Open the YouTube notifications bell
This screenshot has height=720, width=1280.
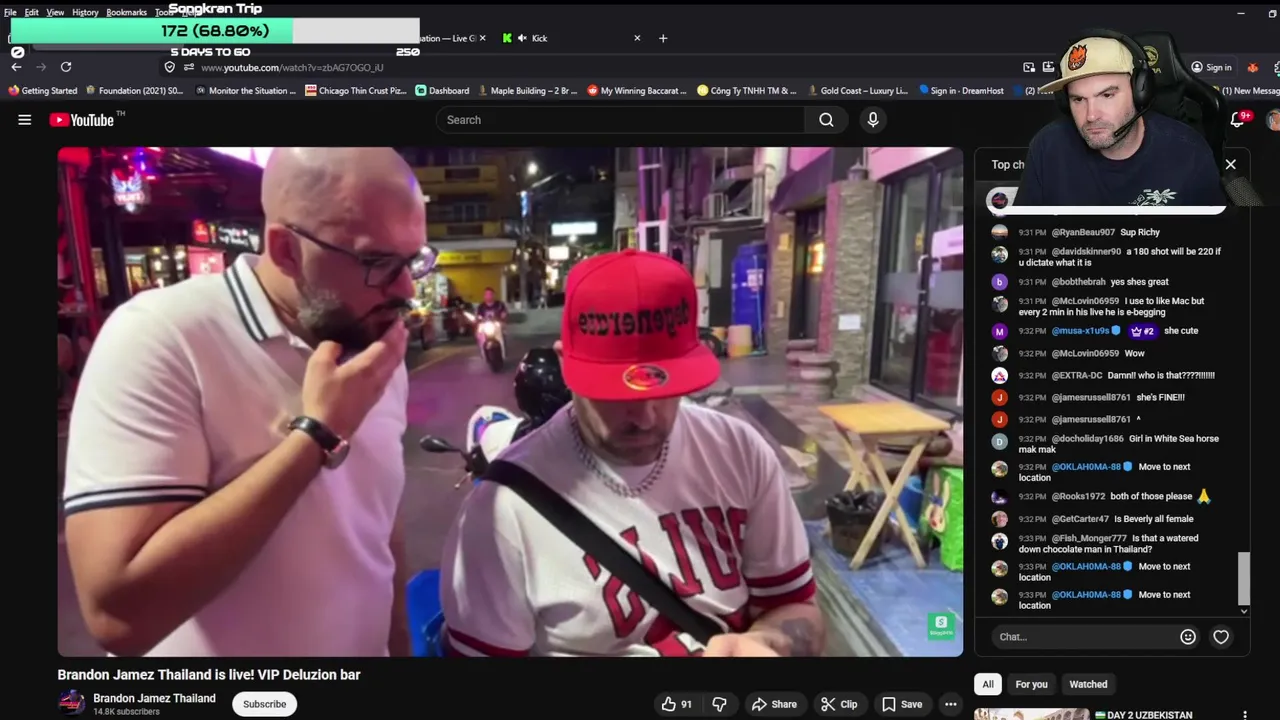1238,120
